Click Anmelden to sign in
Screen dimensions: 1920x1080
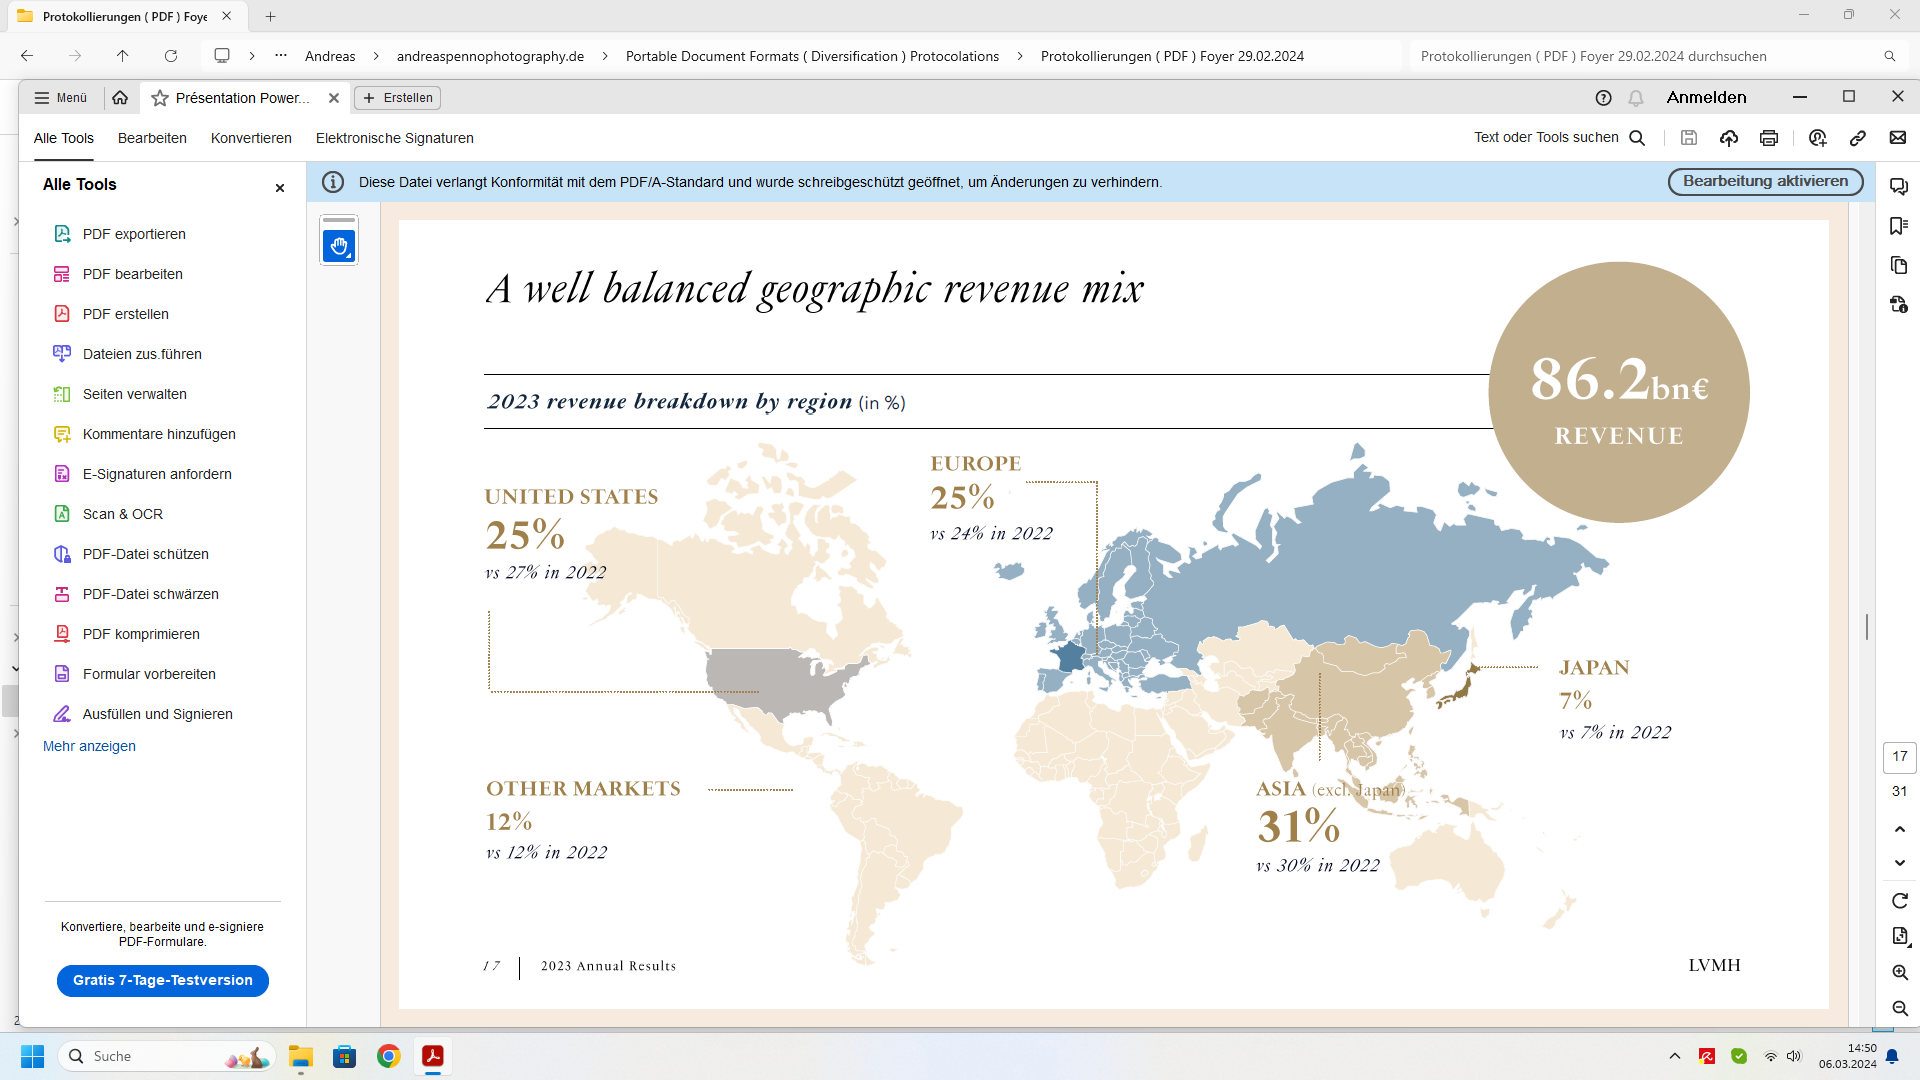tap(1706, 98)
